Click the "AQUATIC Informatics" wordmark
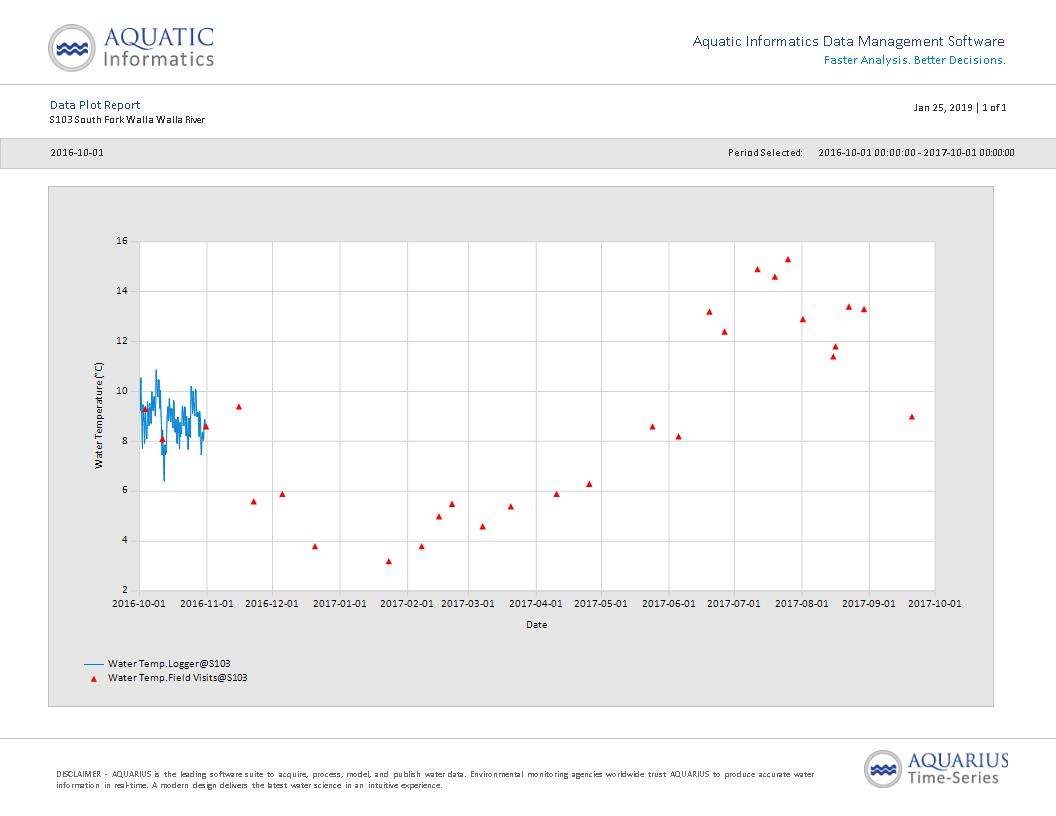The height and width of the screenshot is (816, 1056). point(159,47)
